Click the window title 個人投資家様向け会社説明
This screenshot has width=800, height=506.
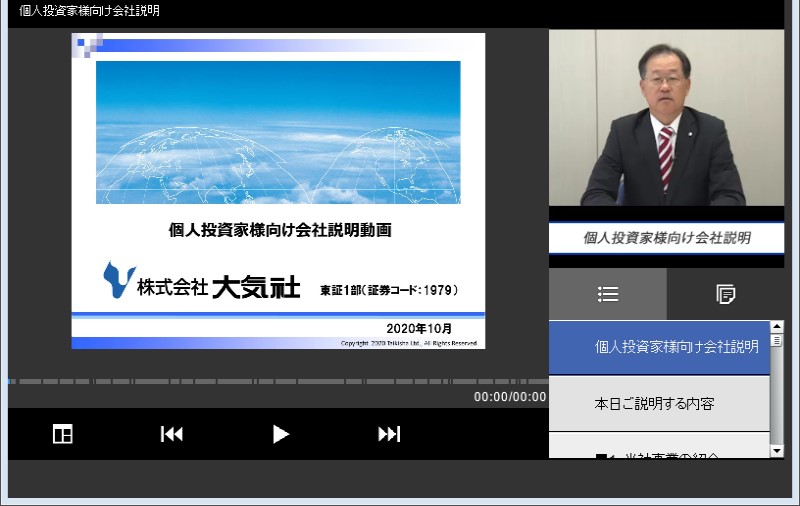pos(89,10)
